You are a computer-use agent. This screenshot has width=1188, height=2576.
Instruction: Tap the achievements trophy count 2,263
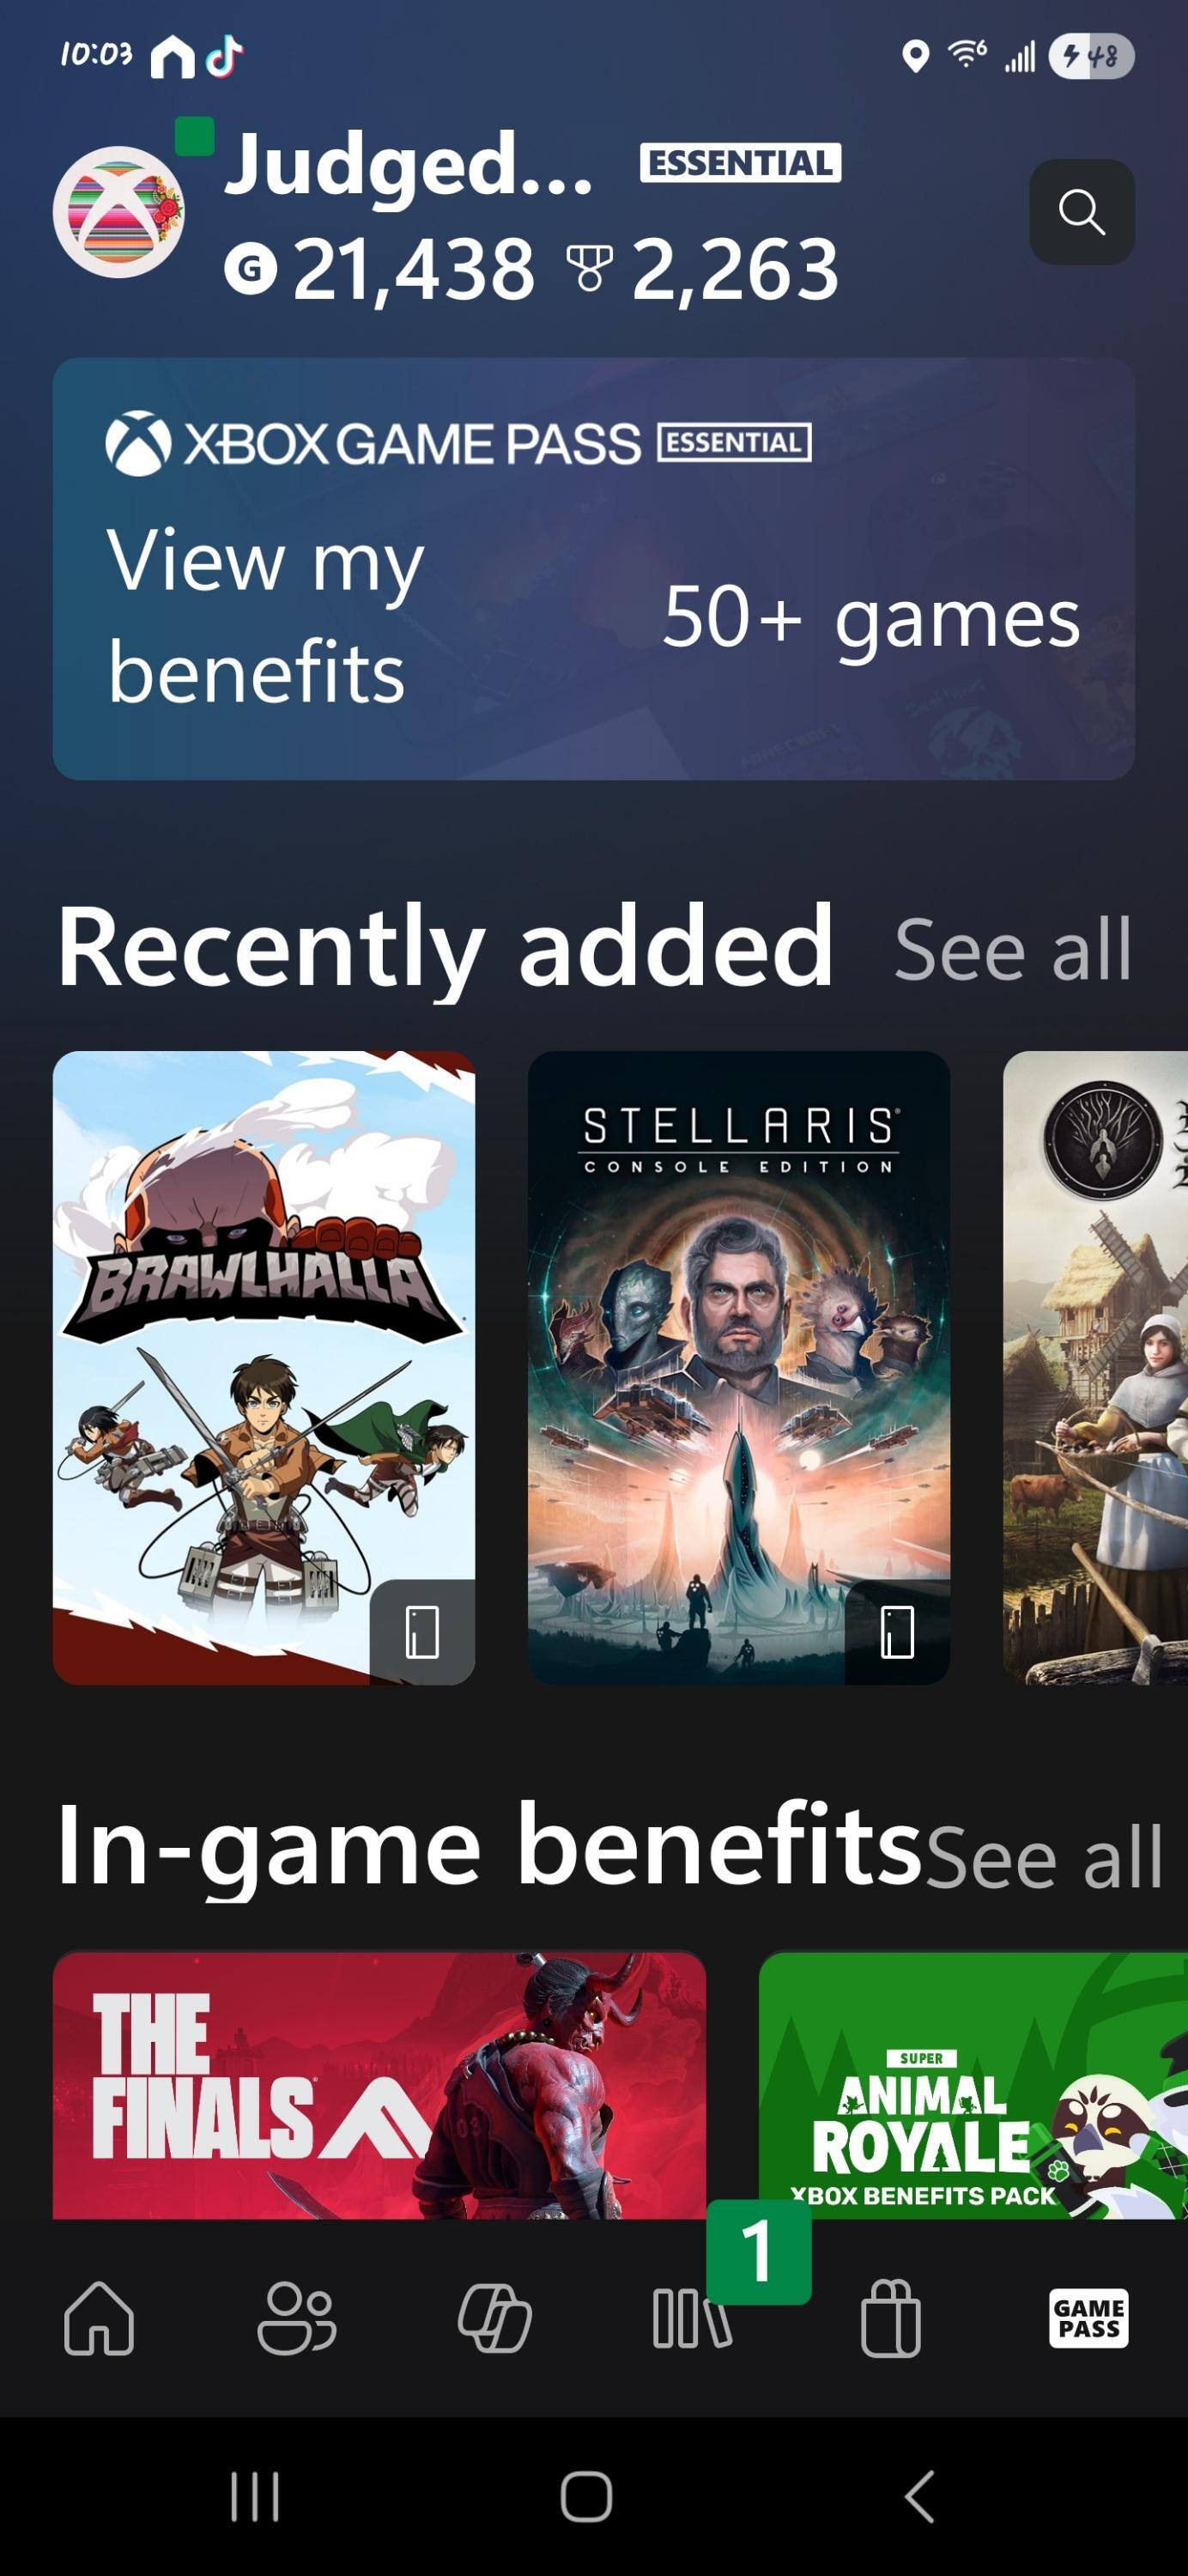735,268
